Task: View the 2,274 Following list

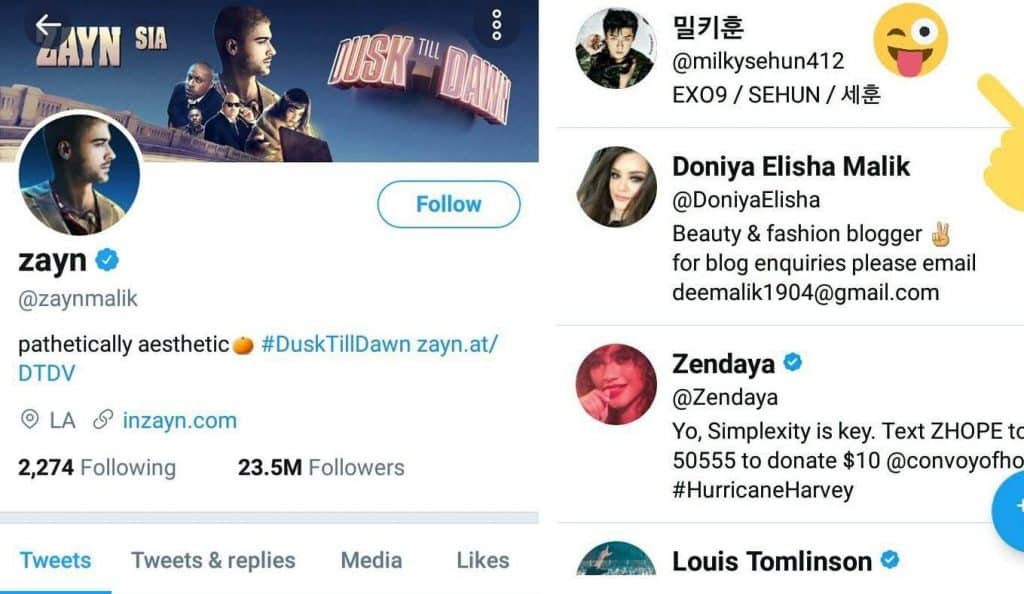Action: (97, 467)
